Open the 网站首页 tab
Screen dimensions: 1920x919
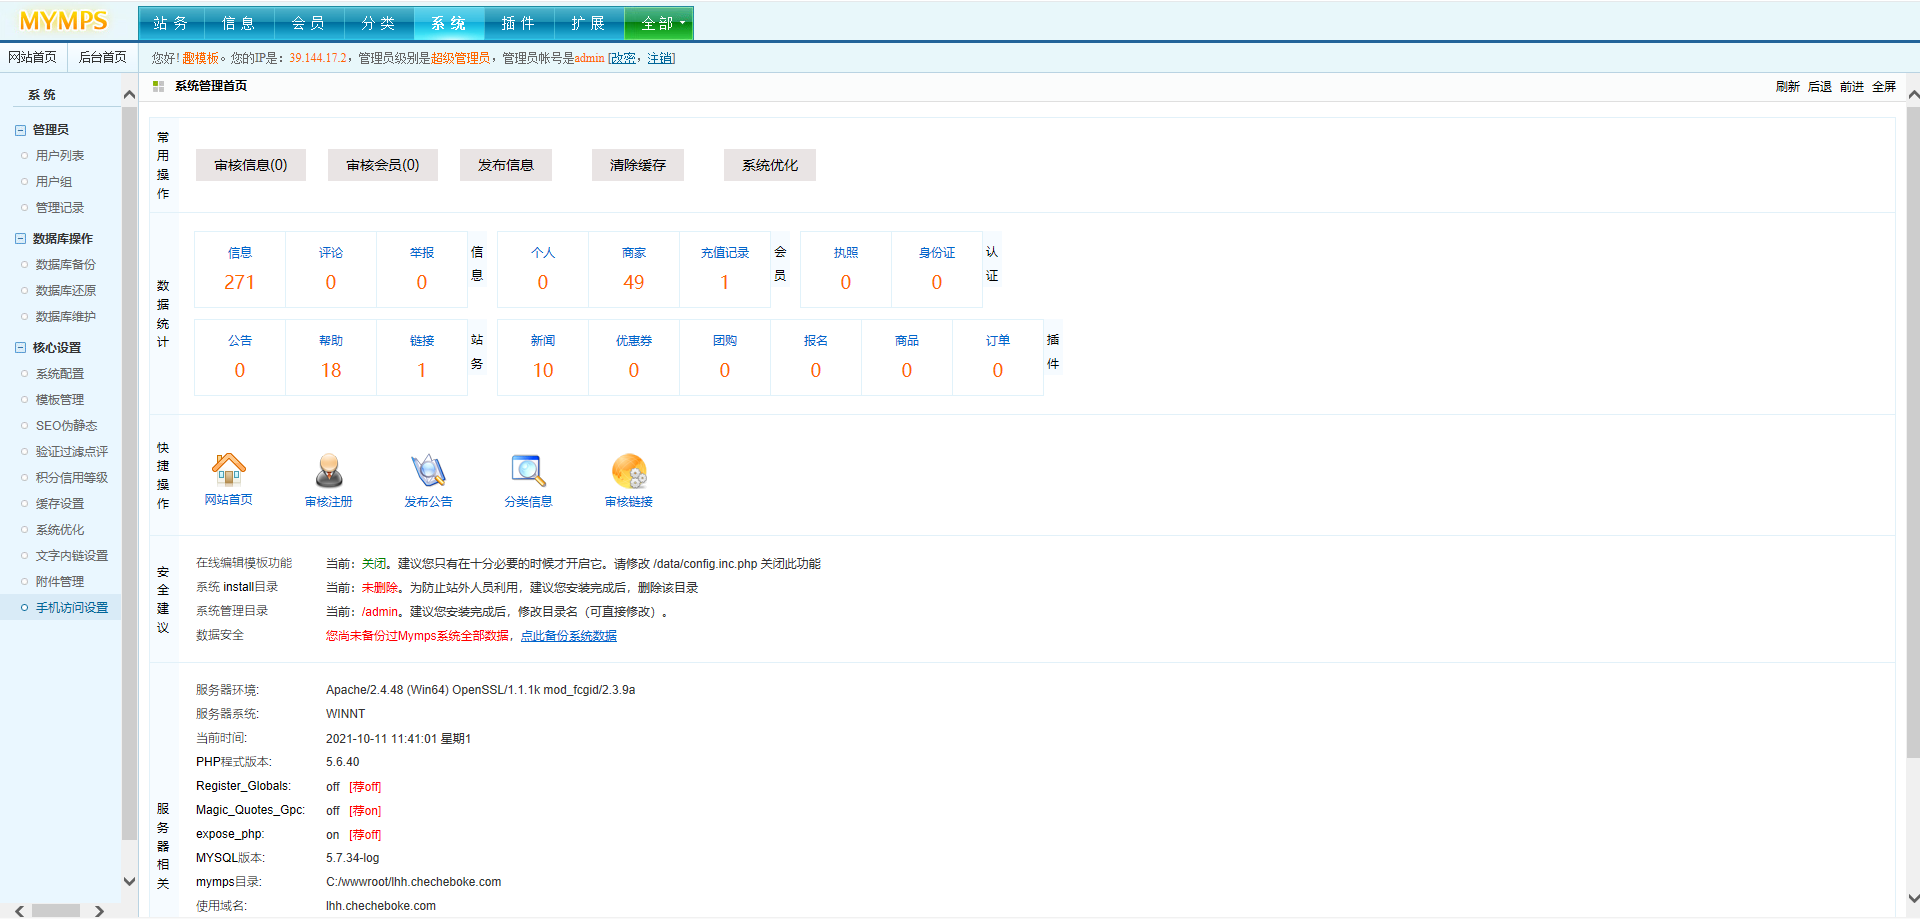[33, 57]
